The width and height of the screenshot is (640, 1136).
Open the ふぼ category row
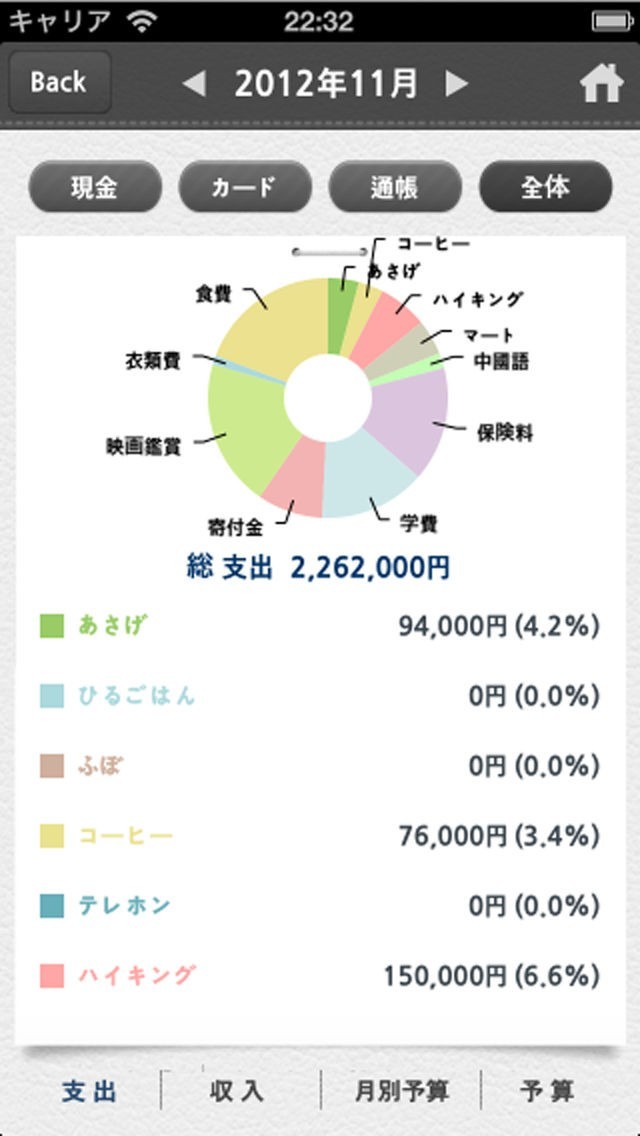click(x=320, y=766)
